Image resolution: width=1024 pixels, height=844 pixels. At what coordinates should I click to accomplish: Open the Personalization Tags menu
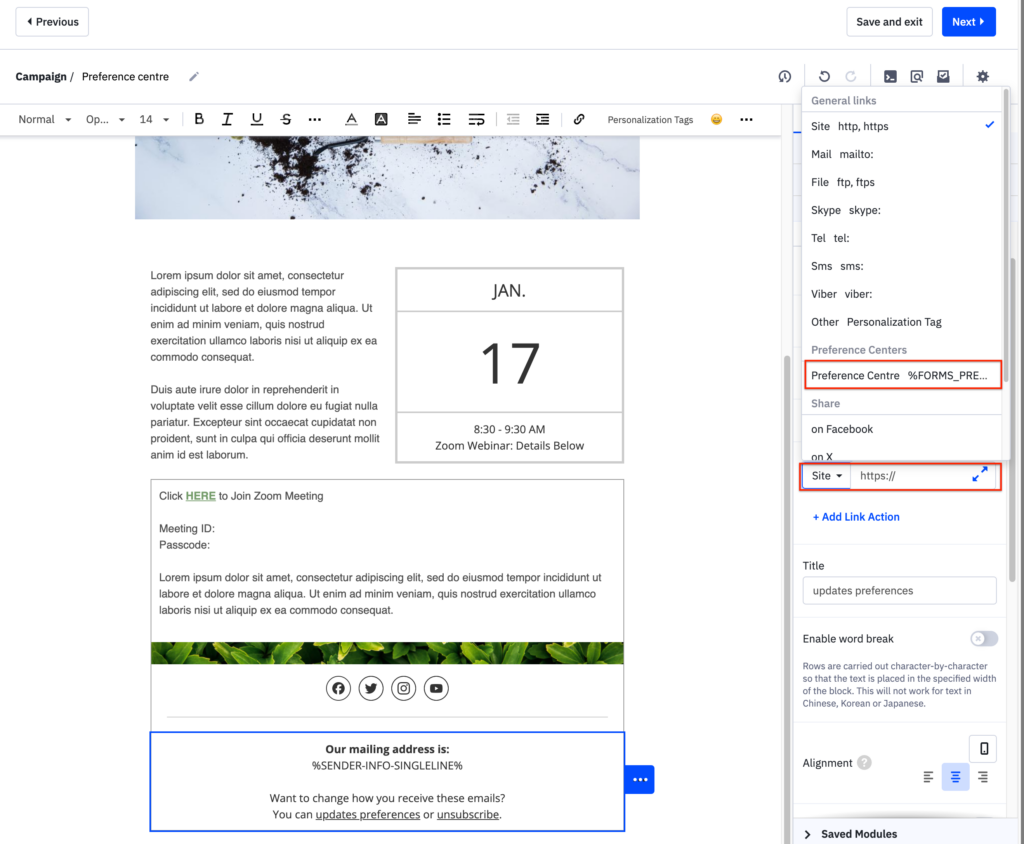650,120
